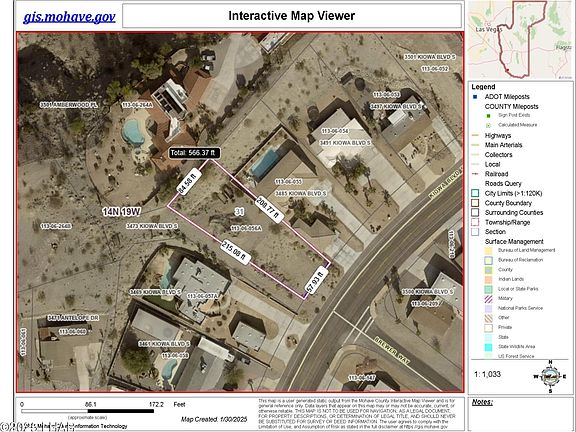The width and height of the screenshot is (576, 432).
Task: Click parcel label 113-06-264A
Action: pyautogui.click(x=137, y=105)
